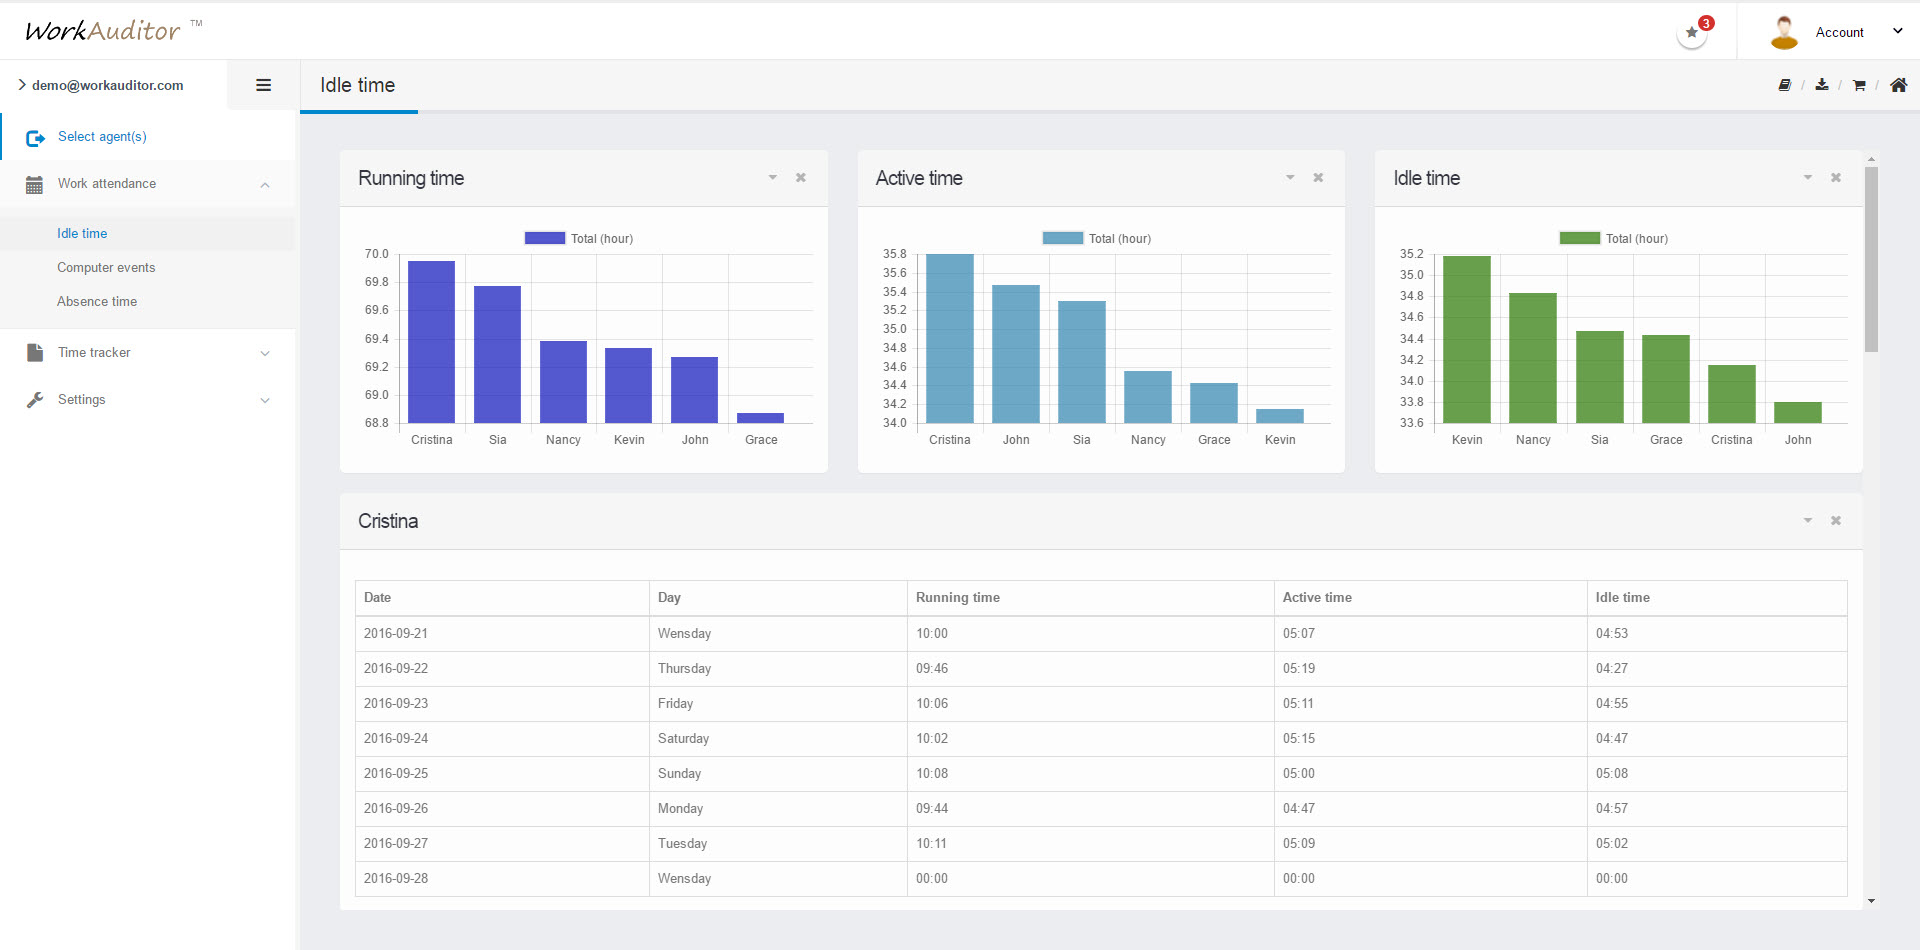Click the user avatar picture

pos(1784,32)
